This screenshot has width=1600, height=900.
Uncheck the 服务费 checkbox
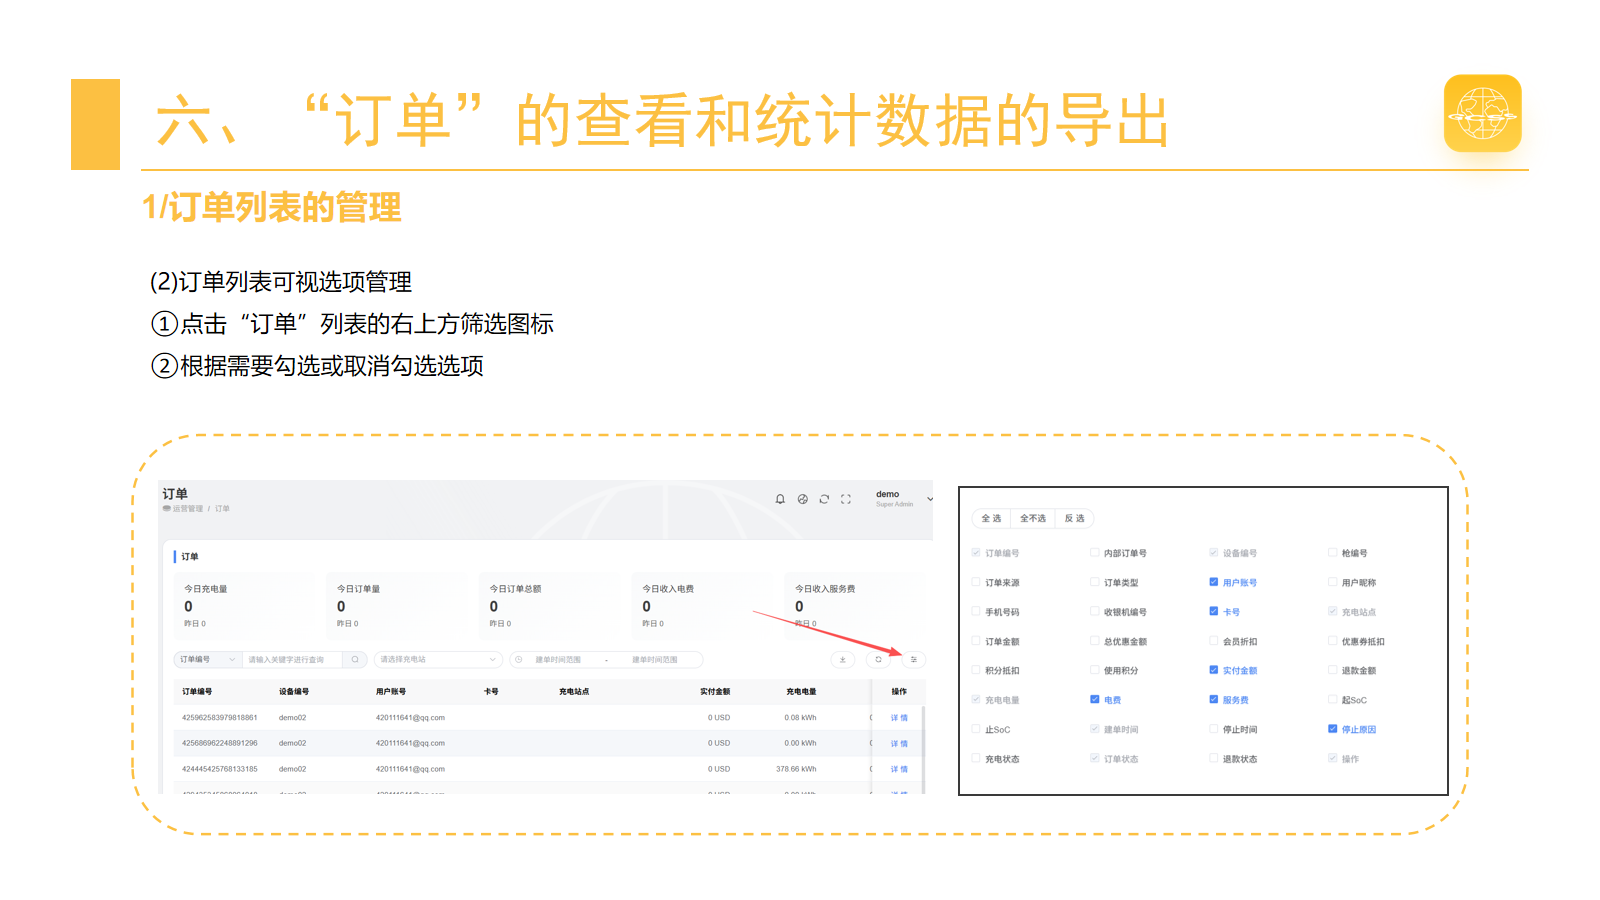pyautogui.click(x=1214, y=700)
